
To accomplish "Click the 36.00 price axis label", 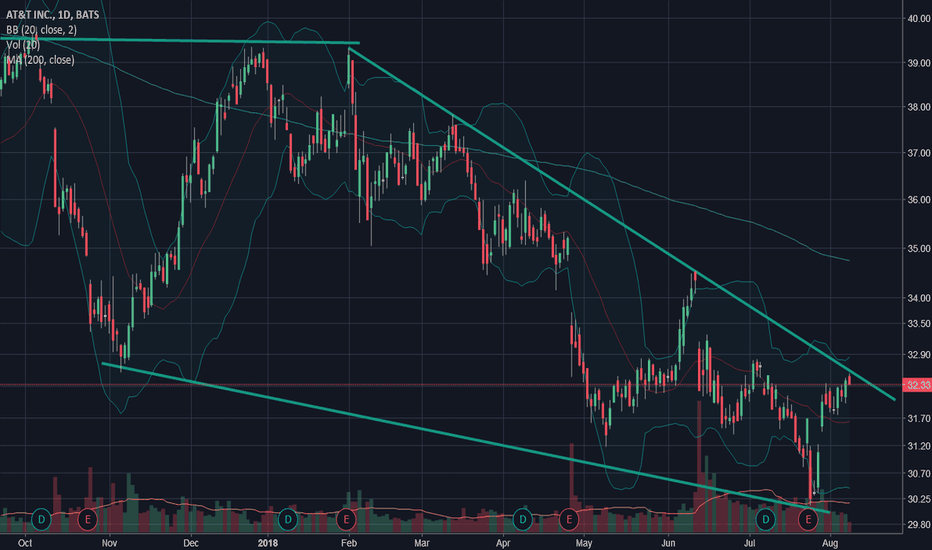I will click(x=918, y=200).
